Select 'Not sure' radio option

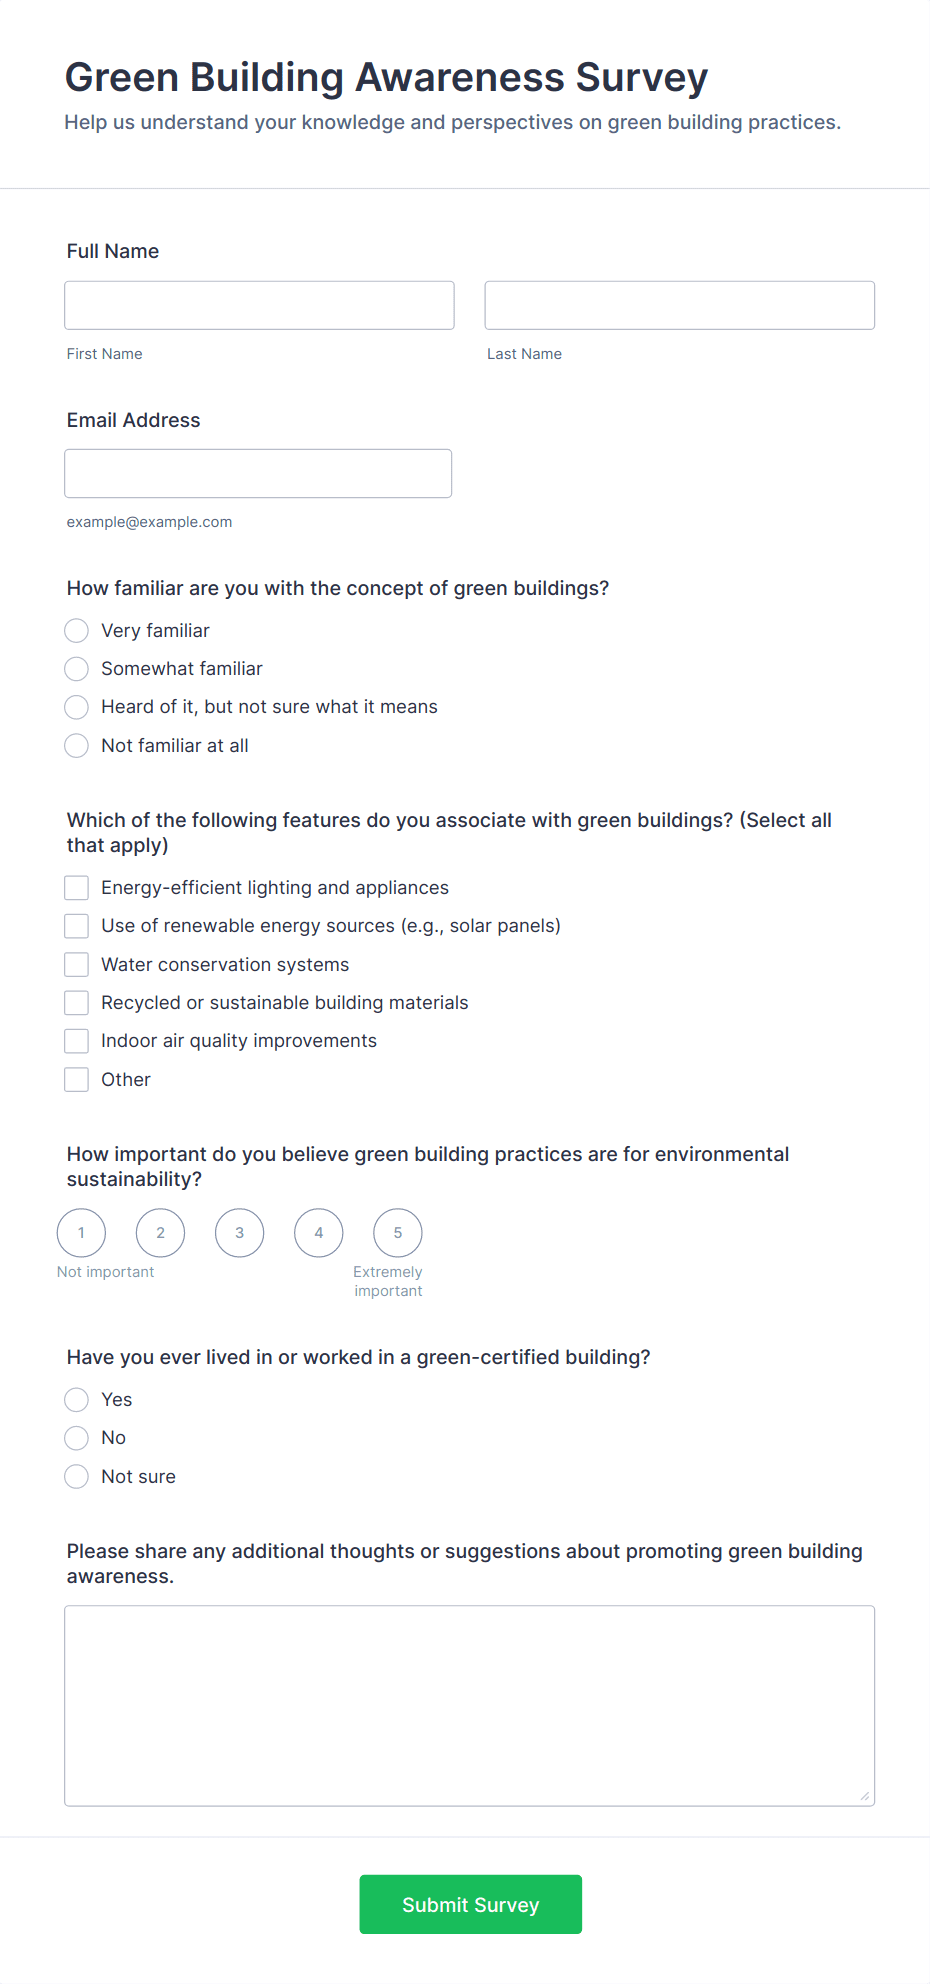(x=76, y=1476)
